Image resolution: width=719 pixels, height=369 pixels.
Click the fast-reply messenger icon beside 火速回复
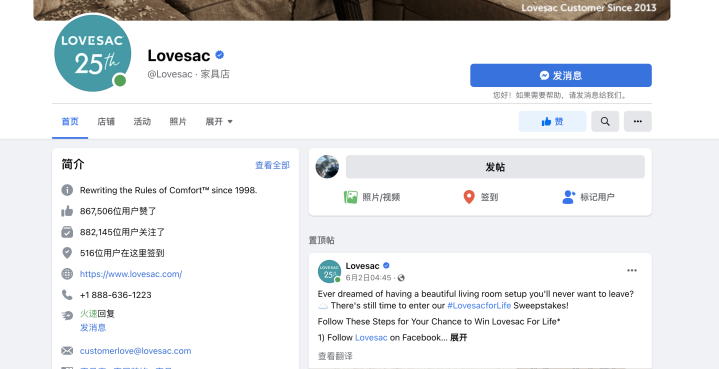point(67,315)
